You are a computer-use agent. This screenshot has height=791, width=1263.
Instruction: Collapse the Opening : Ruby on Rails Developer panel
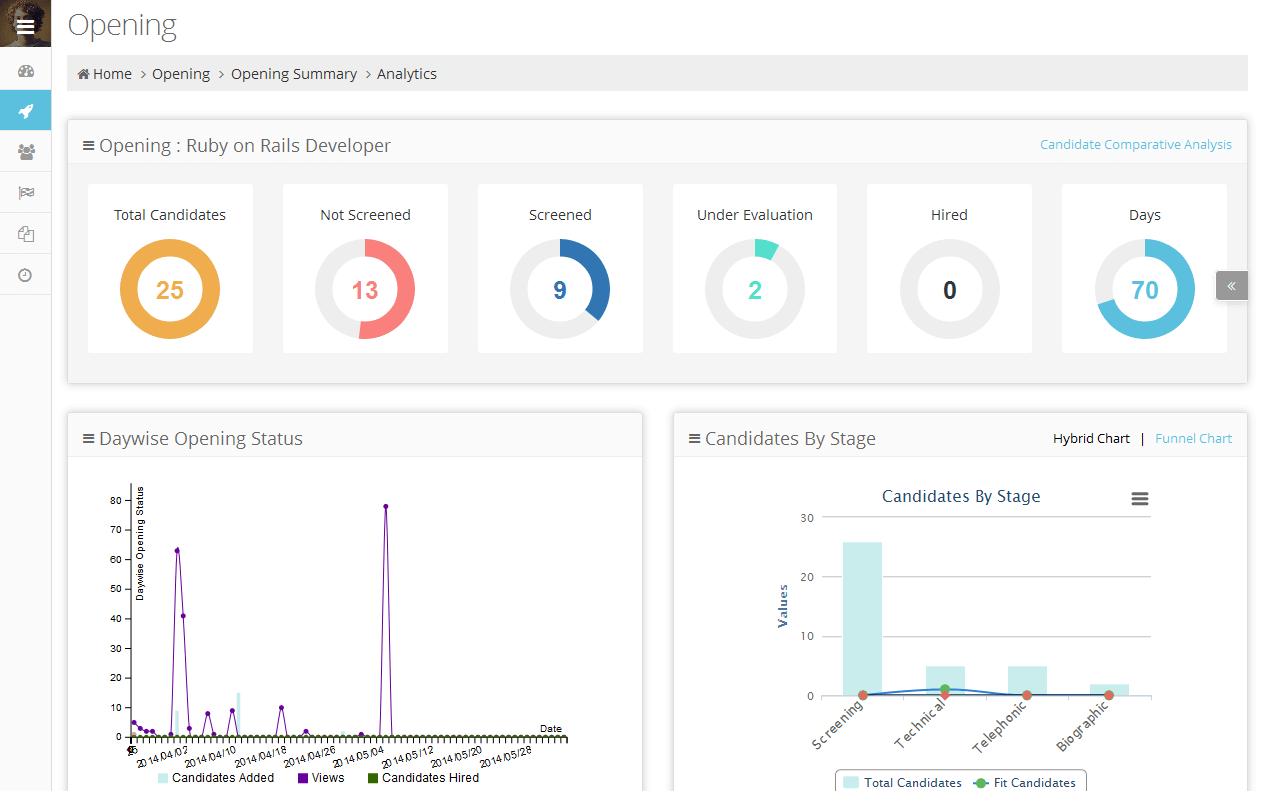click(x=88, y=146)
